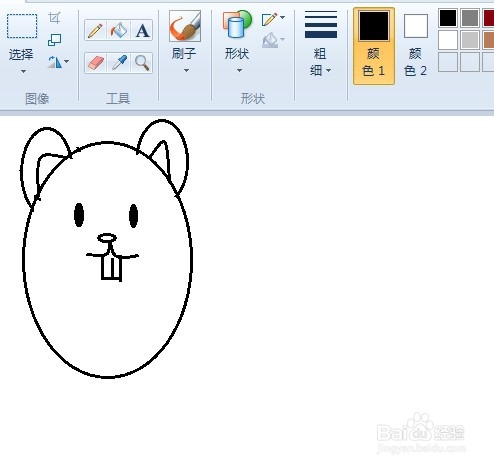Select the Fill with color bucket
The image size is (494, 466).
(x=119, y=30)
